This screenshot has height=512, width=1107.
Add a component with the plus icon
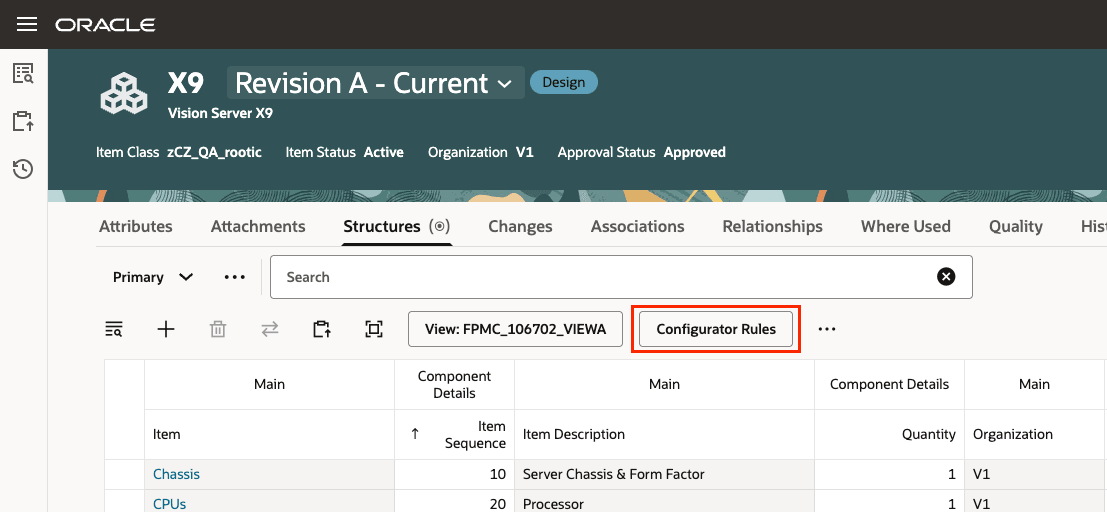pos(166,329)
